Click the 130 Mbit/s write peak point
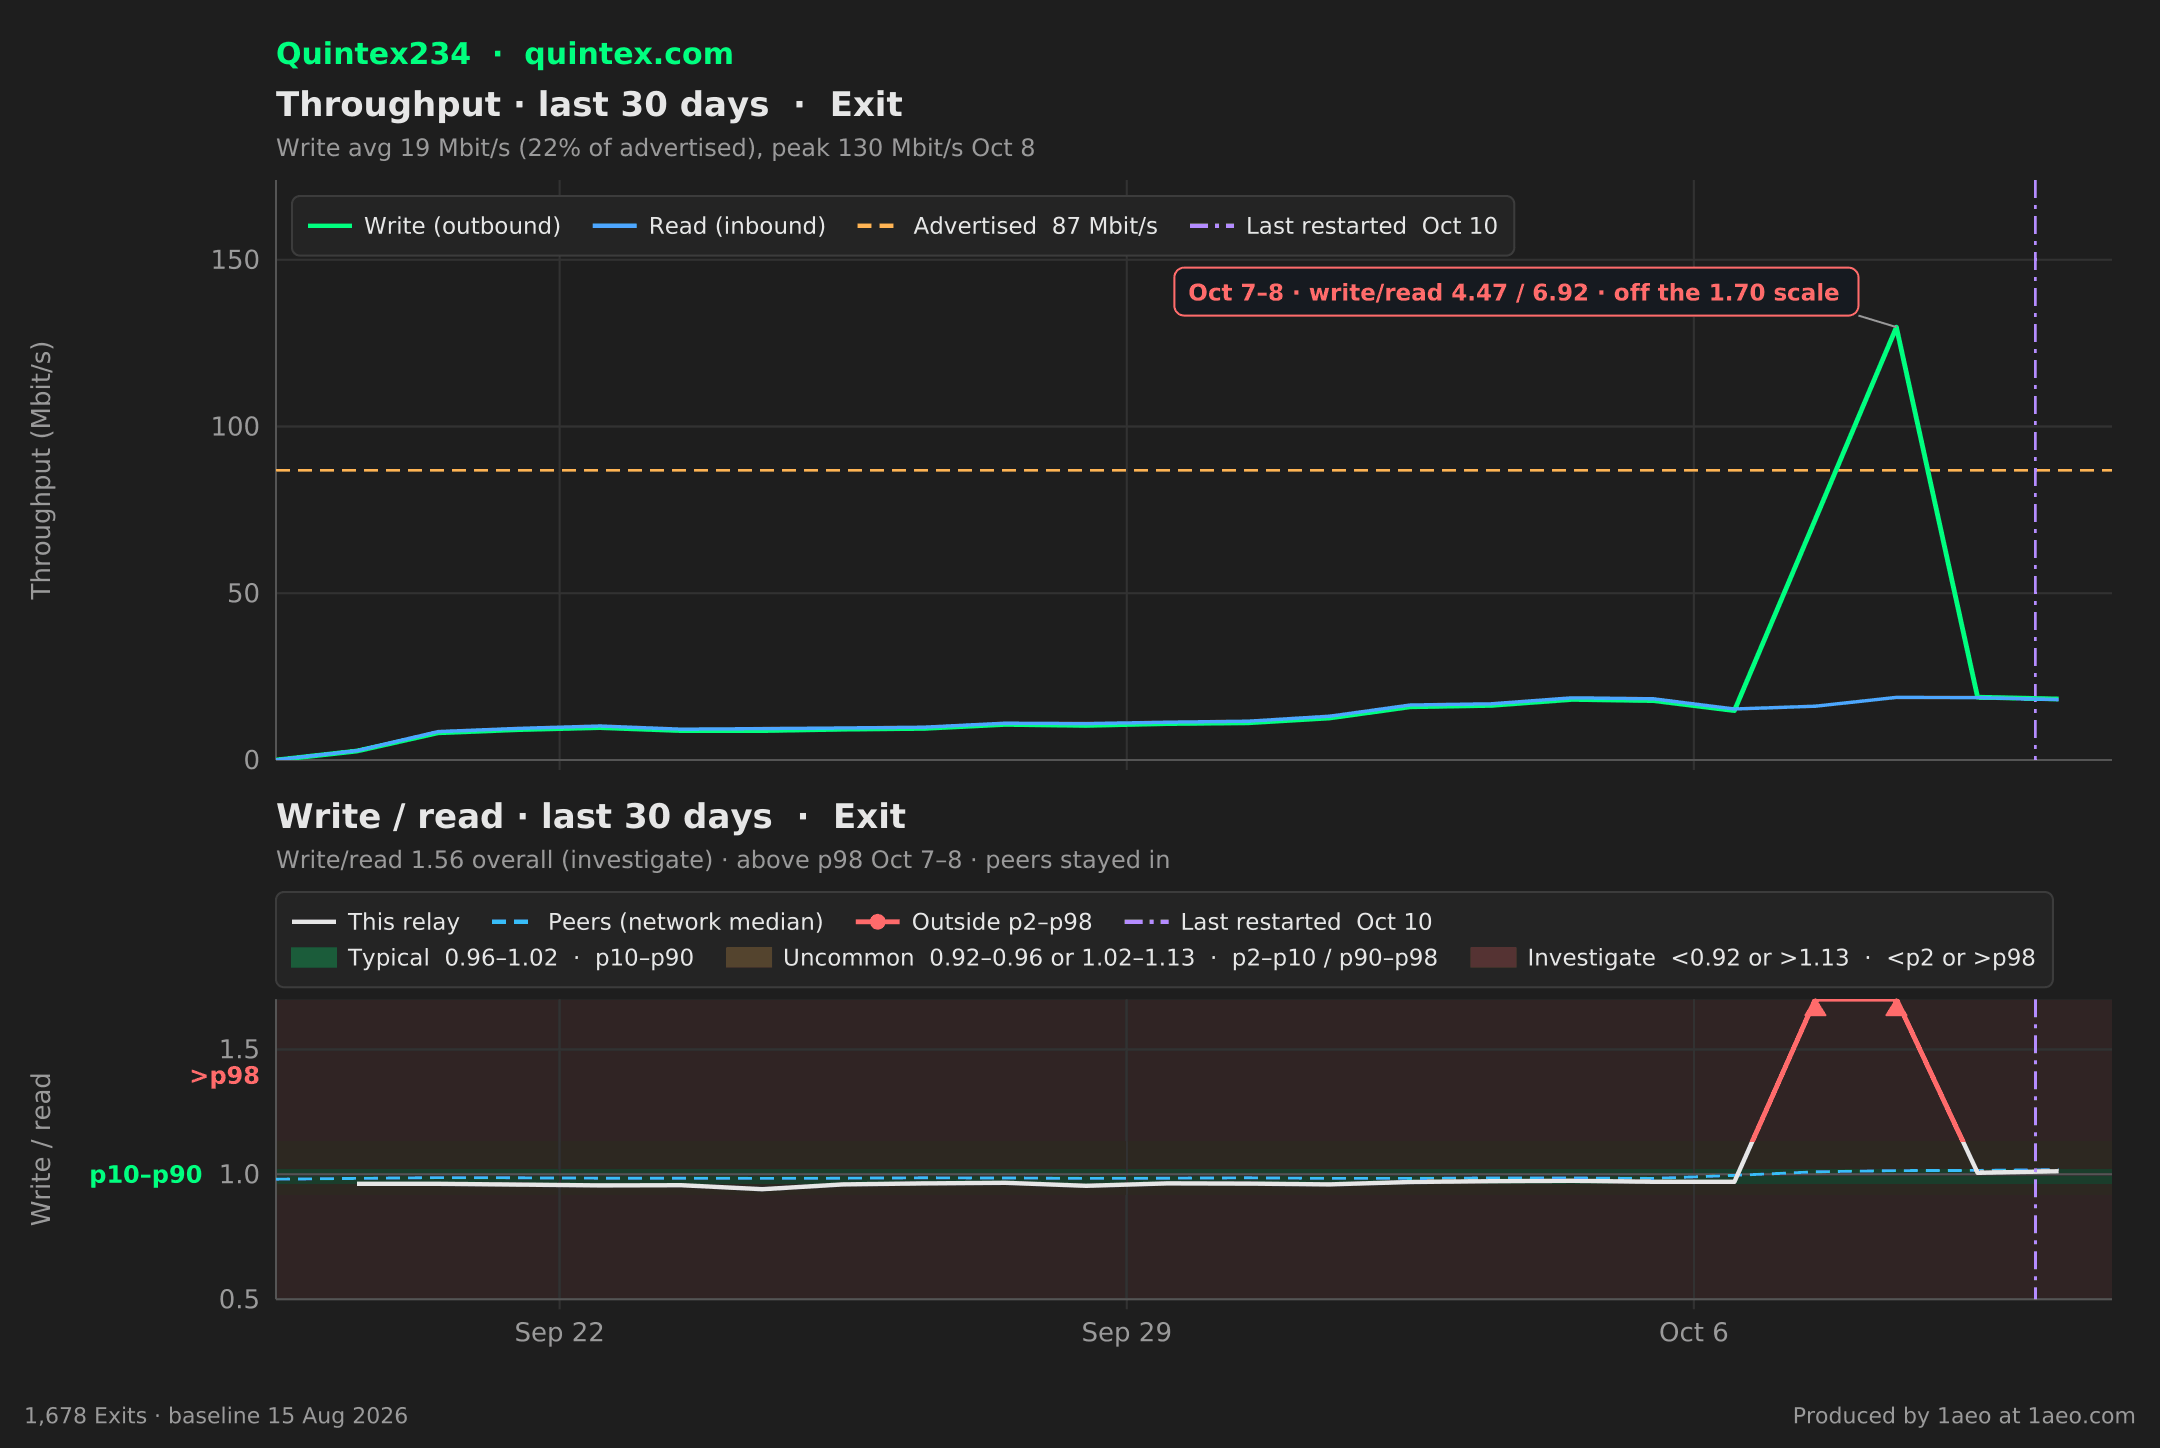This screenshot has width=2160, height=1448. pos(1896,328)
